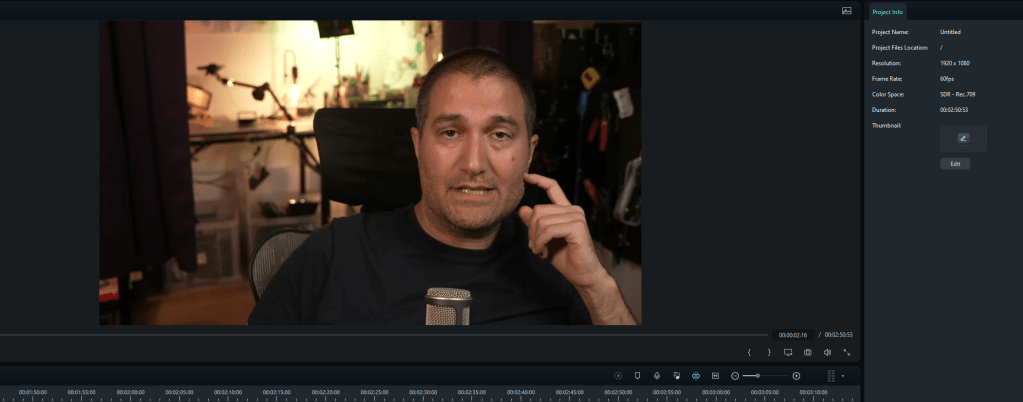
Task: Click the 00:02:50:00 mark on timeline ruler
Action: 618,392
